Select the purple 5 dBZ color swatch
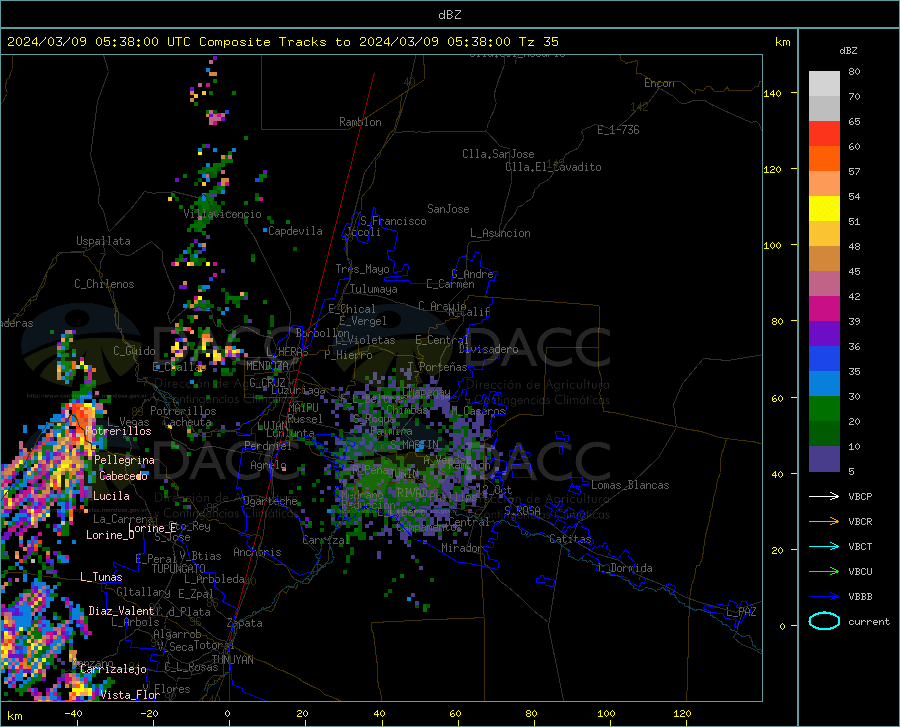 click(824, 459)
